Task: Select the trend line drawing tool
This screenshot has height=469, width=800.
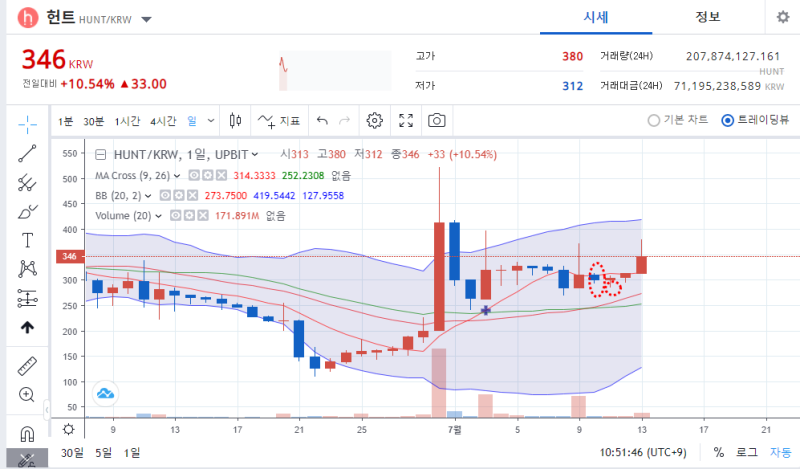Action: [28, 153]
